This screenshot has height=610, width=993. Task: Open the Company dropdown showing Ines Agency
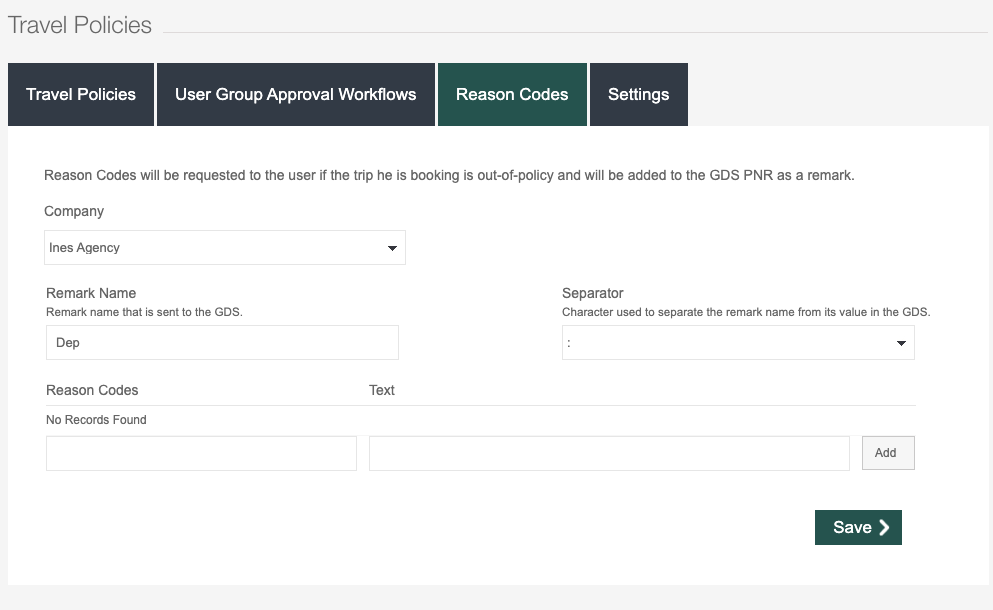click(x=215, y=248)
